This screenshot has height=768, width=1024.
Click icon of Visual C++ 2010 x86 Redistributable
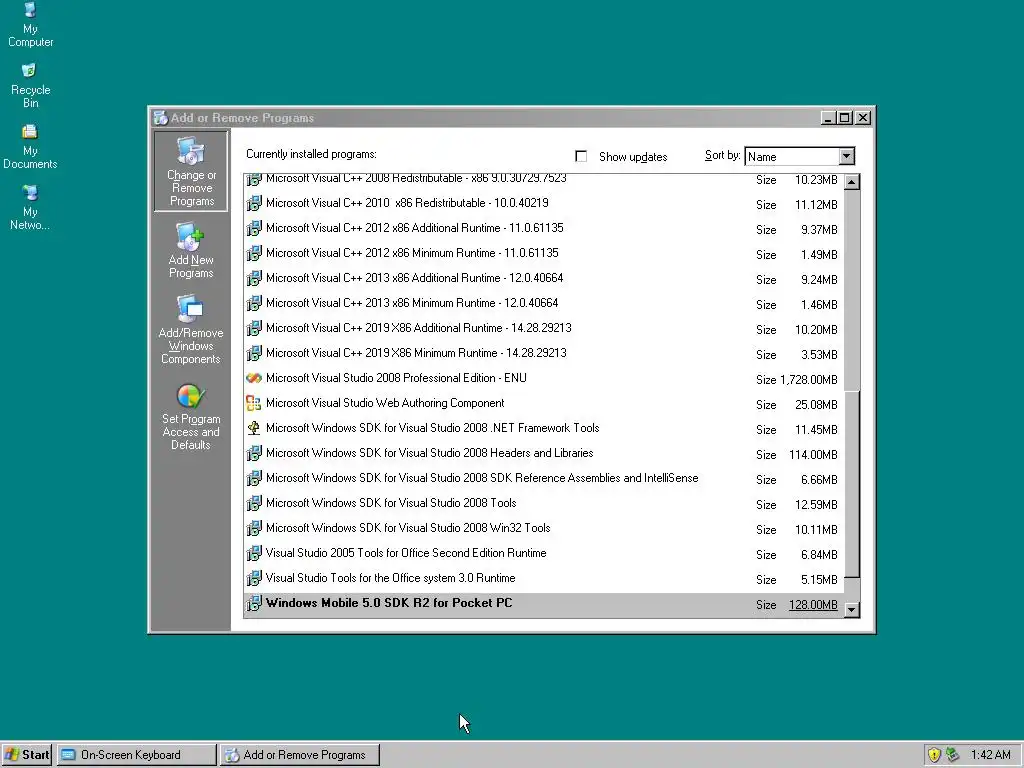(x=254, y=204)
